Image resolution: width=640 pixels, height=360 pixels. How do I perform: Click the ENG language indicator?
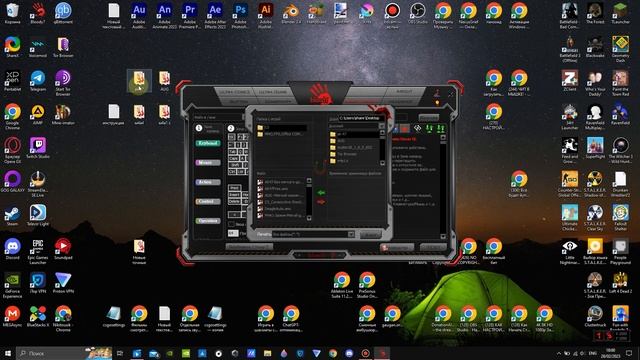point(593,353)
